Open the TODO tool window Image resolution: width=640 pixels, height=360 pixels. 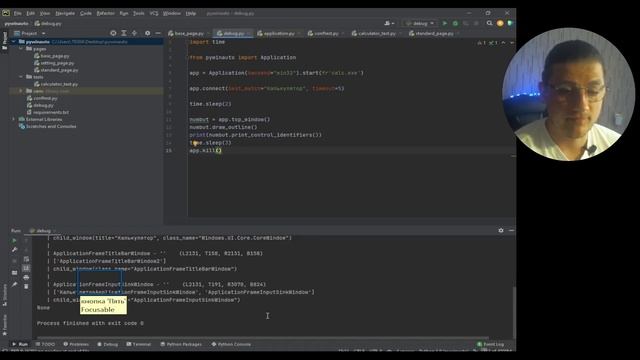click(x=45, y=344)
